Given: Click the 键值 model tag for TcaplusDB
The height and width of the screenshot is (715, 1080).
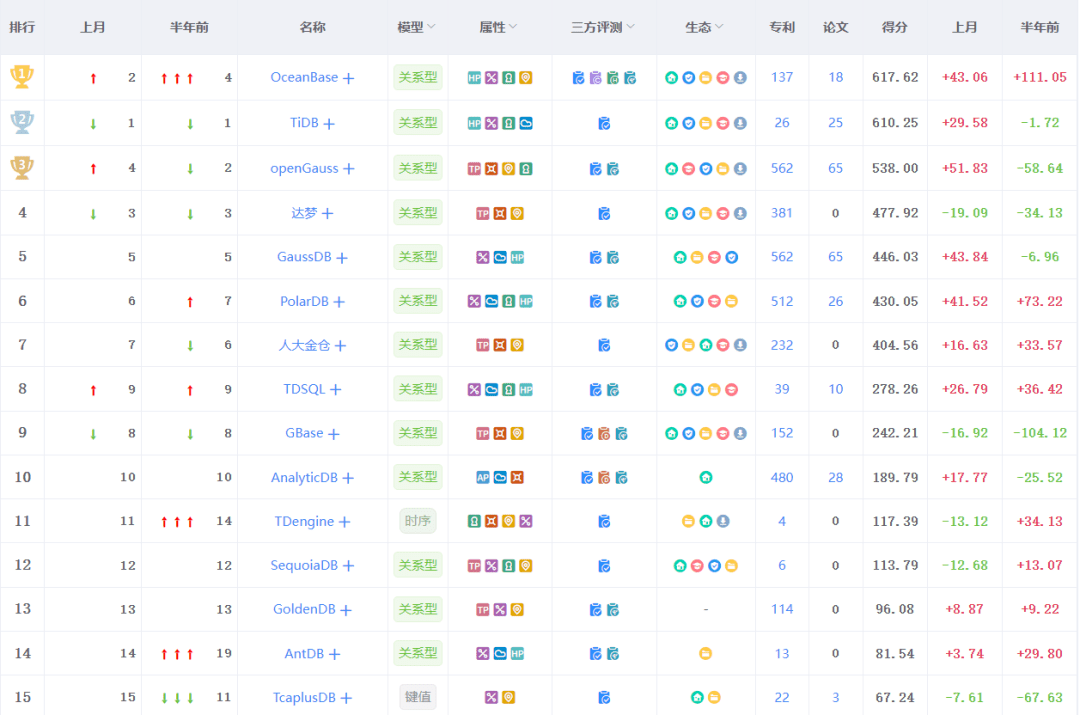Looking at the screenshot, I should coord(417,697).
